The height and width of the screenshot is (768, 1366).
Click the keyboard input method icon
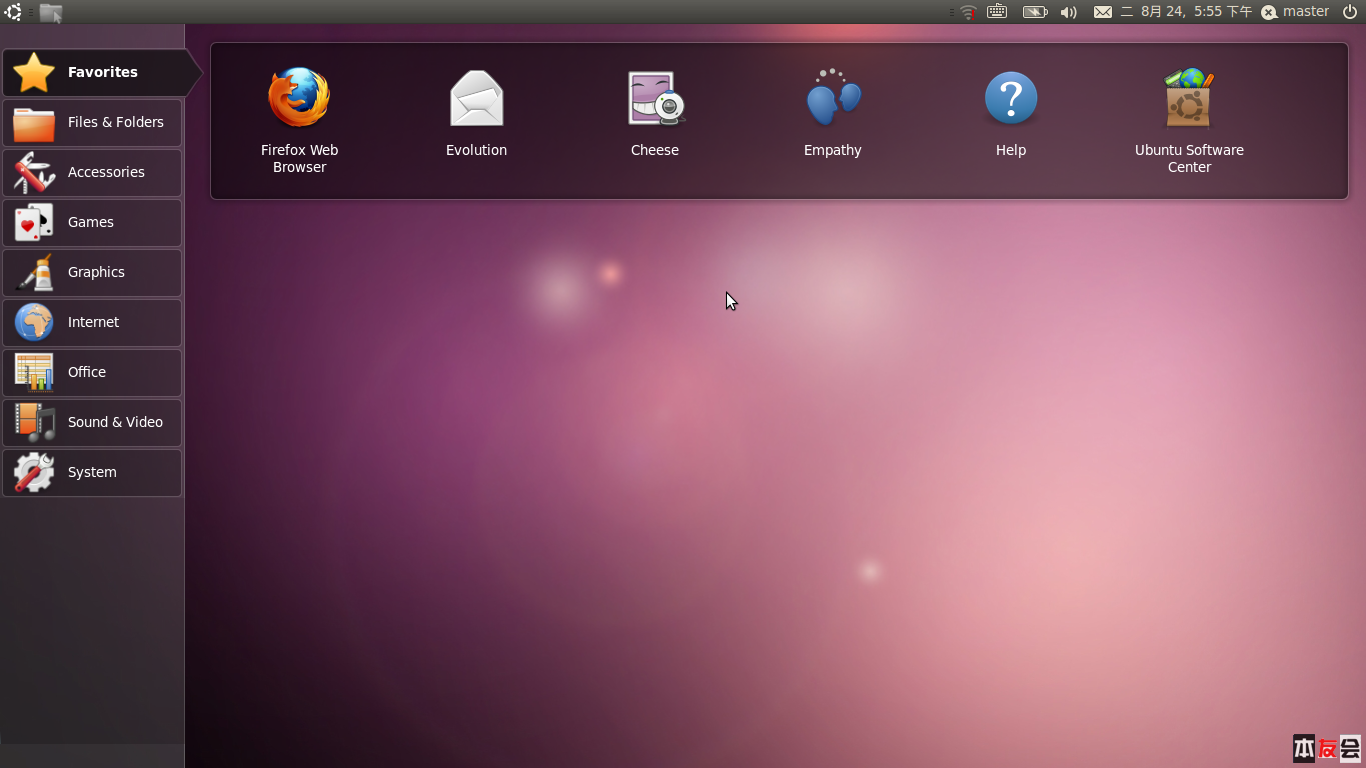point(996,12)
